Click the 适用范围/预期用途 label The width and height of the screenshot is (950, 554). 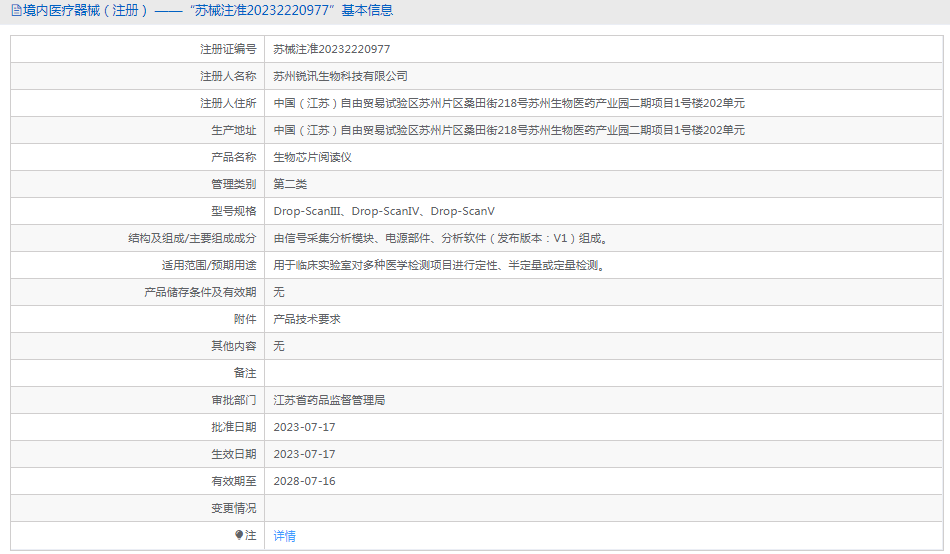pos(208,265)
